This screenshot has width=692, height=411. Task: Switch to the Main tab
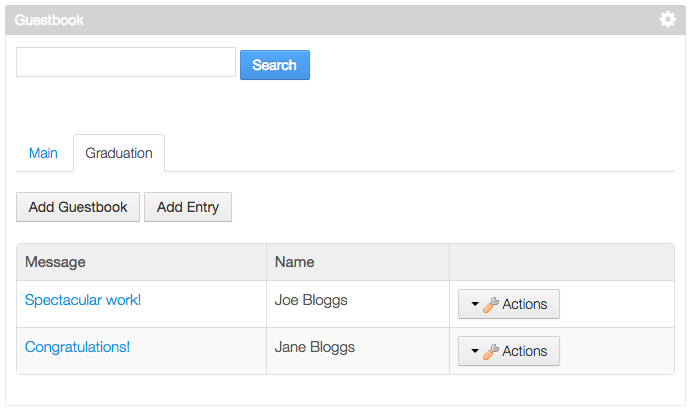(x=43, y=153)
